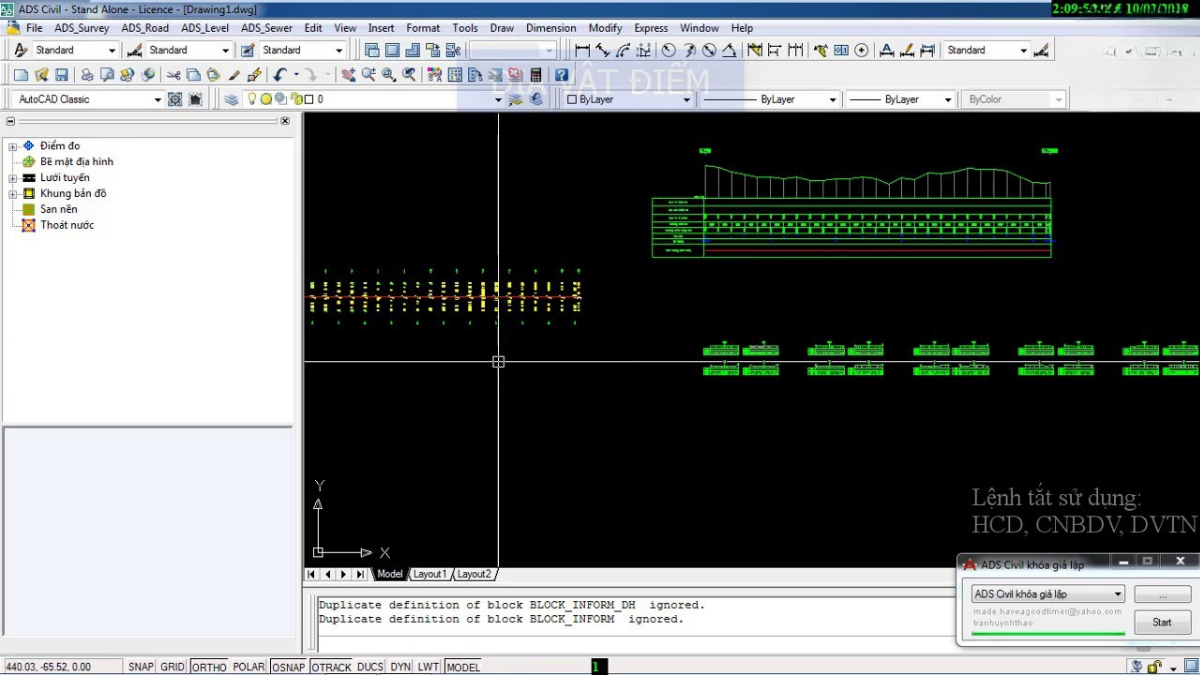
Task: Select the Zoom Realtime tool
Action: pos(368,75)
